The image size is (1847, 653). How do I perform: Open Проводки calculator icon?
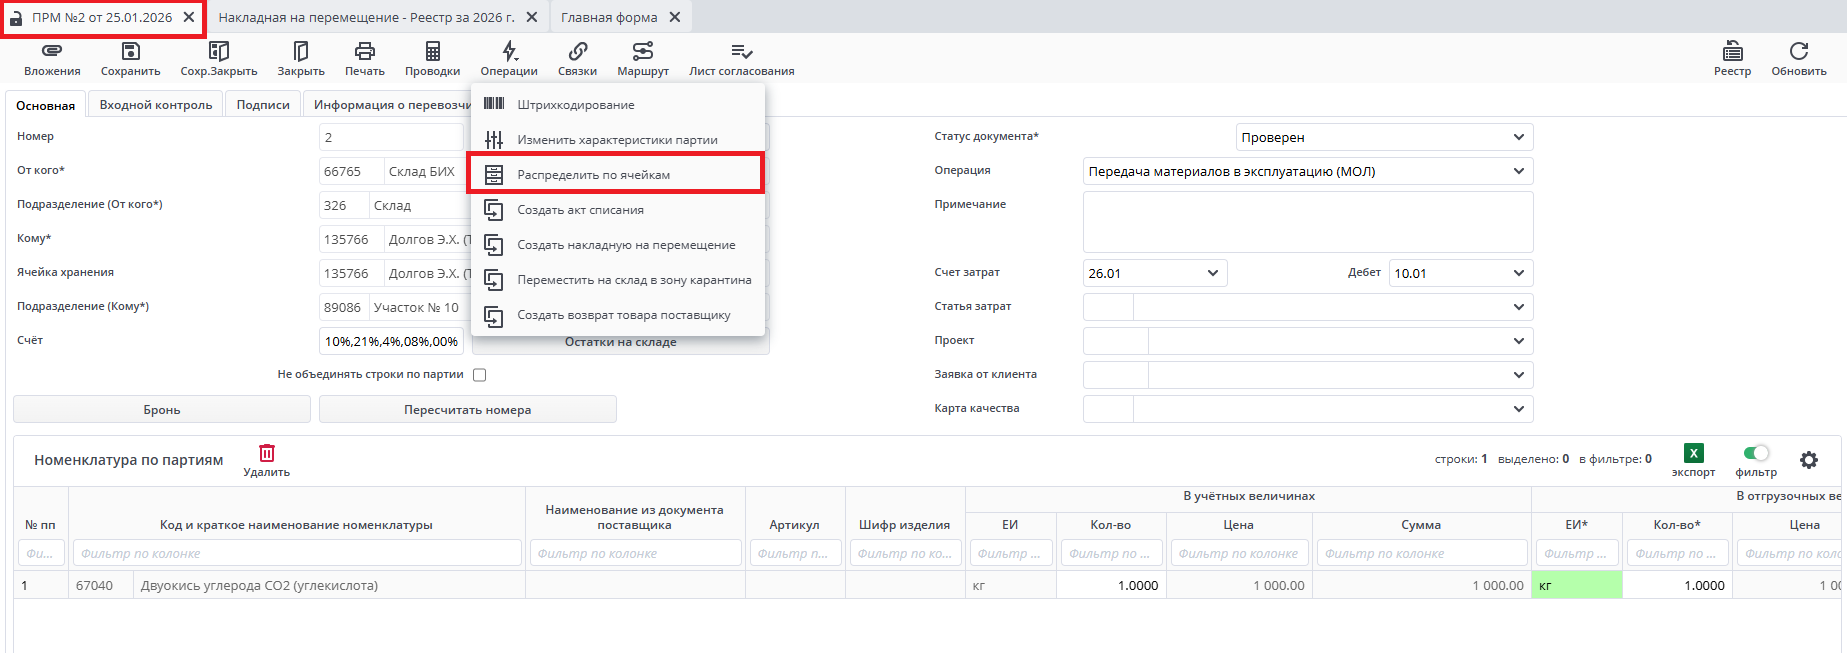coord(432,51)
